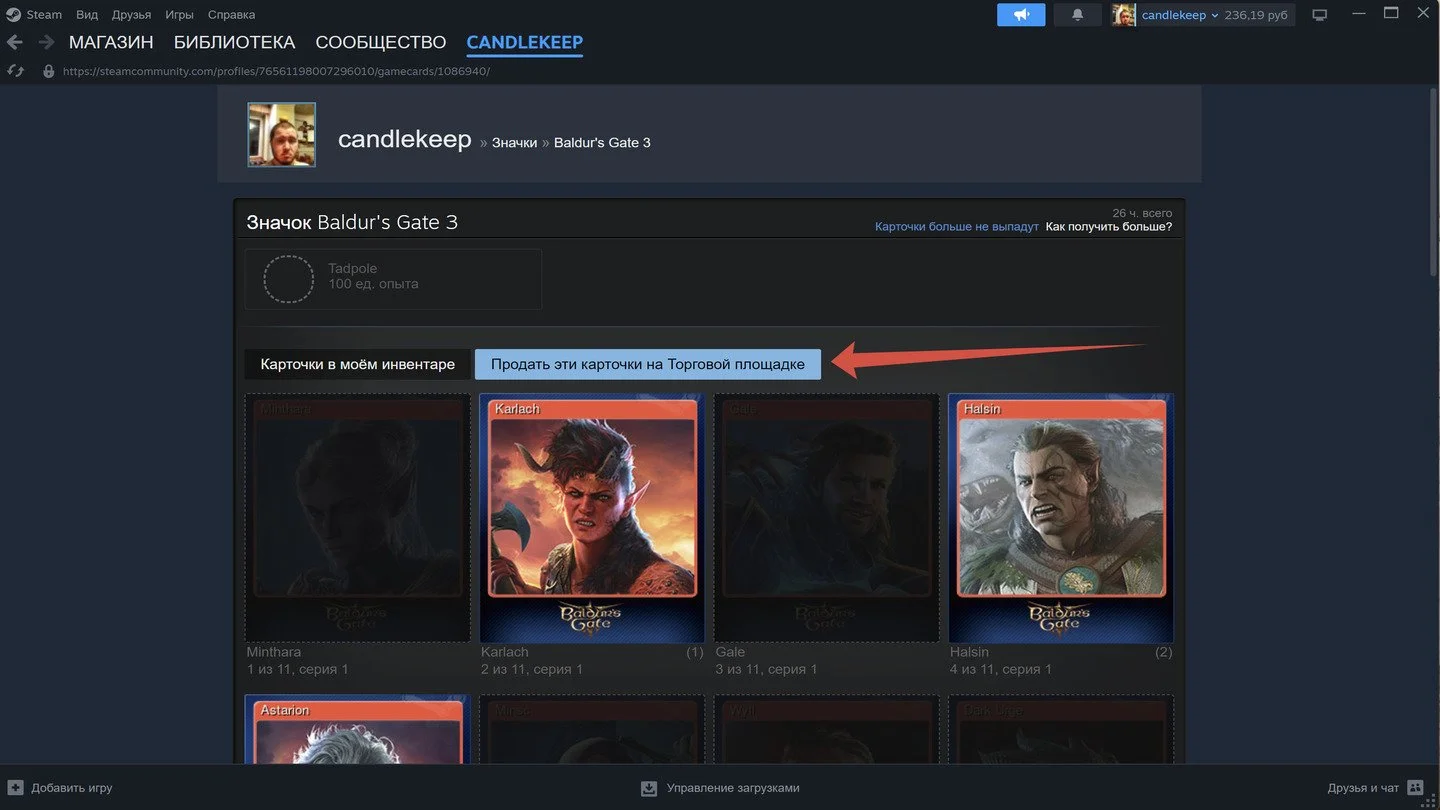Click the '100 ед. опыта' text
This screenshot has height=810, width=1440.
[x=373, y=284]
